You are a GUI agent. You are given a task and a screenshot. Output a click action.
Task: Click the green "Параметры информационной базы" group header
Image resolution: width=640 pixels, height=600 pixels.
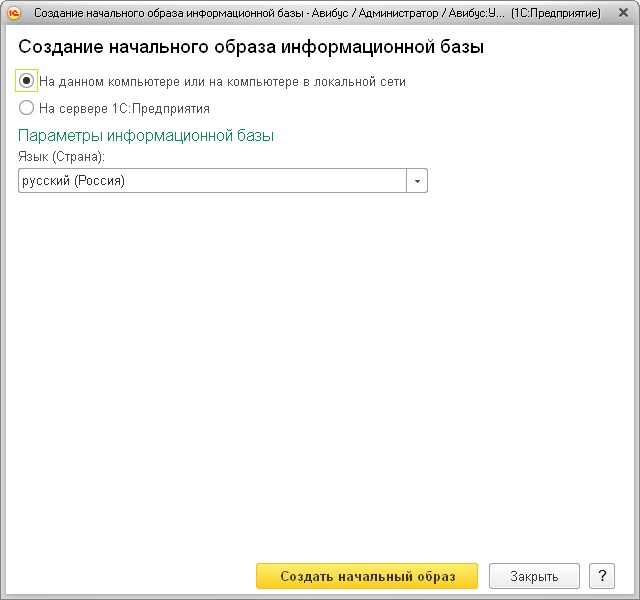click(146, 135)
